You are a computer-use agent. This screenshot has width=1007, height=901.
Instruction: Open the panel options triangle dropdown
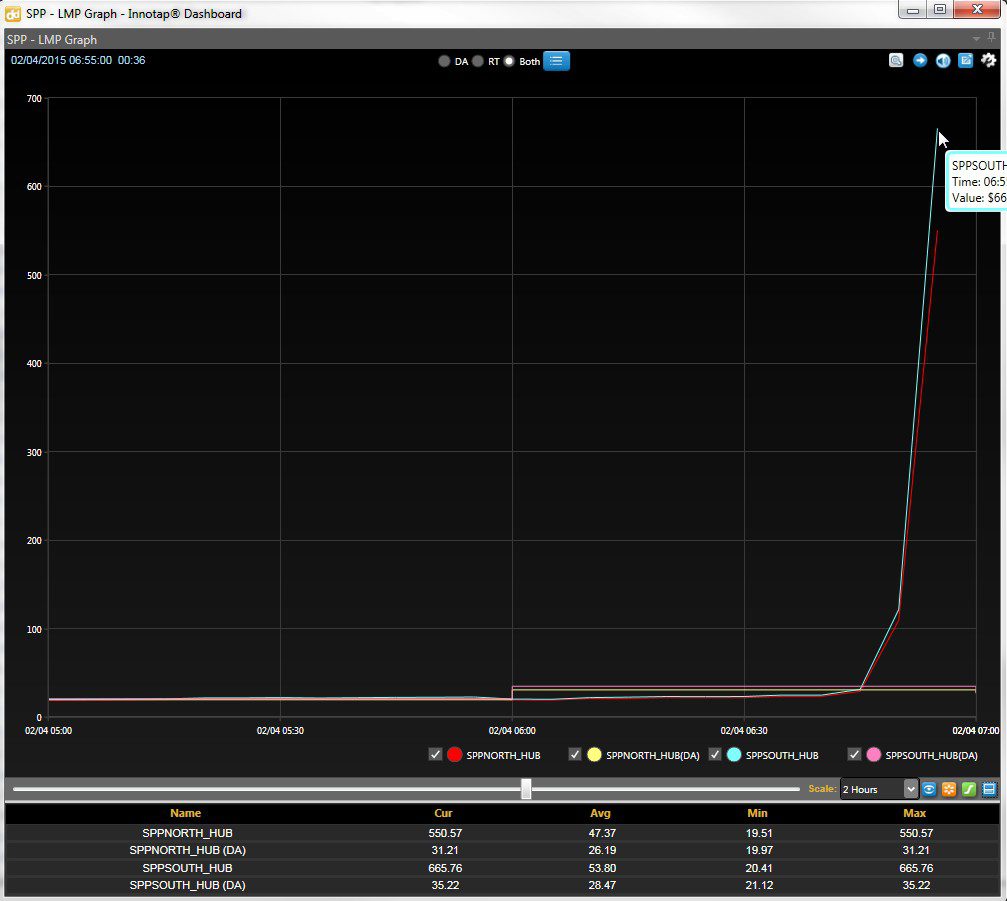point(976,39)
